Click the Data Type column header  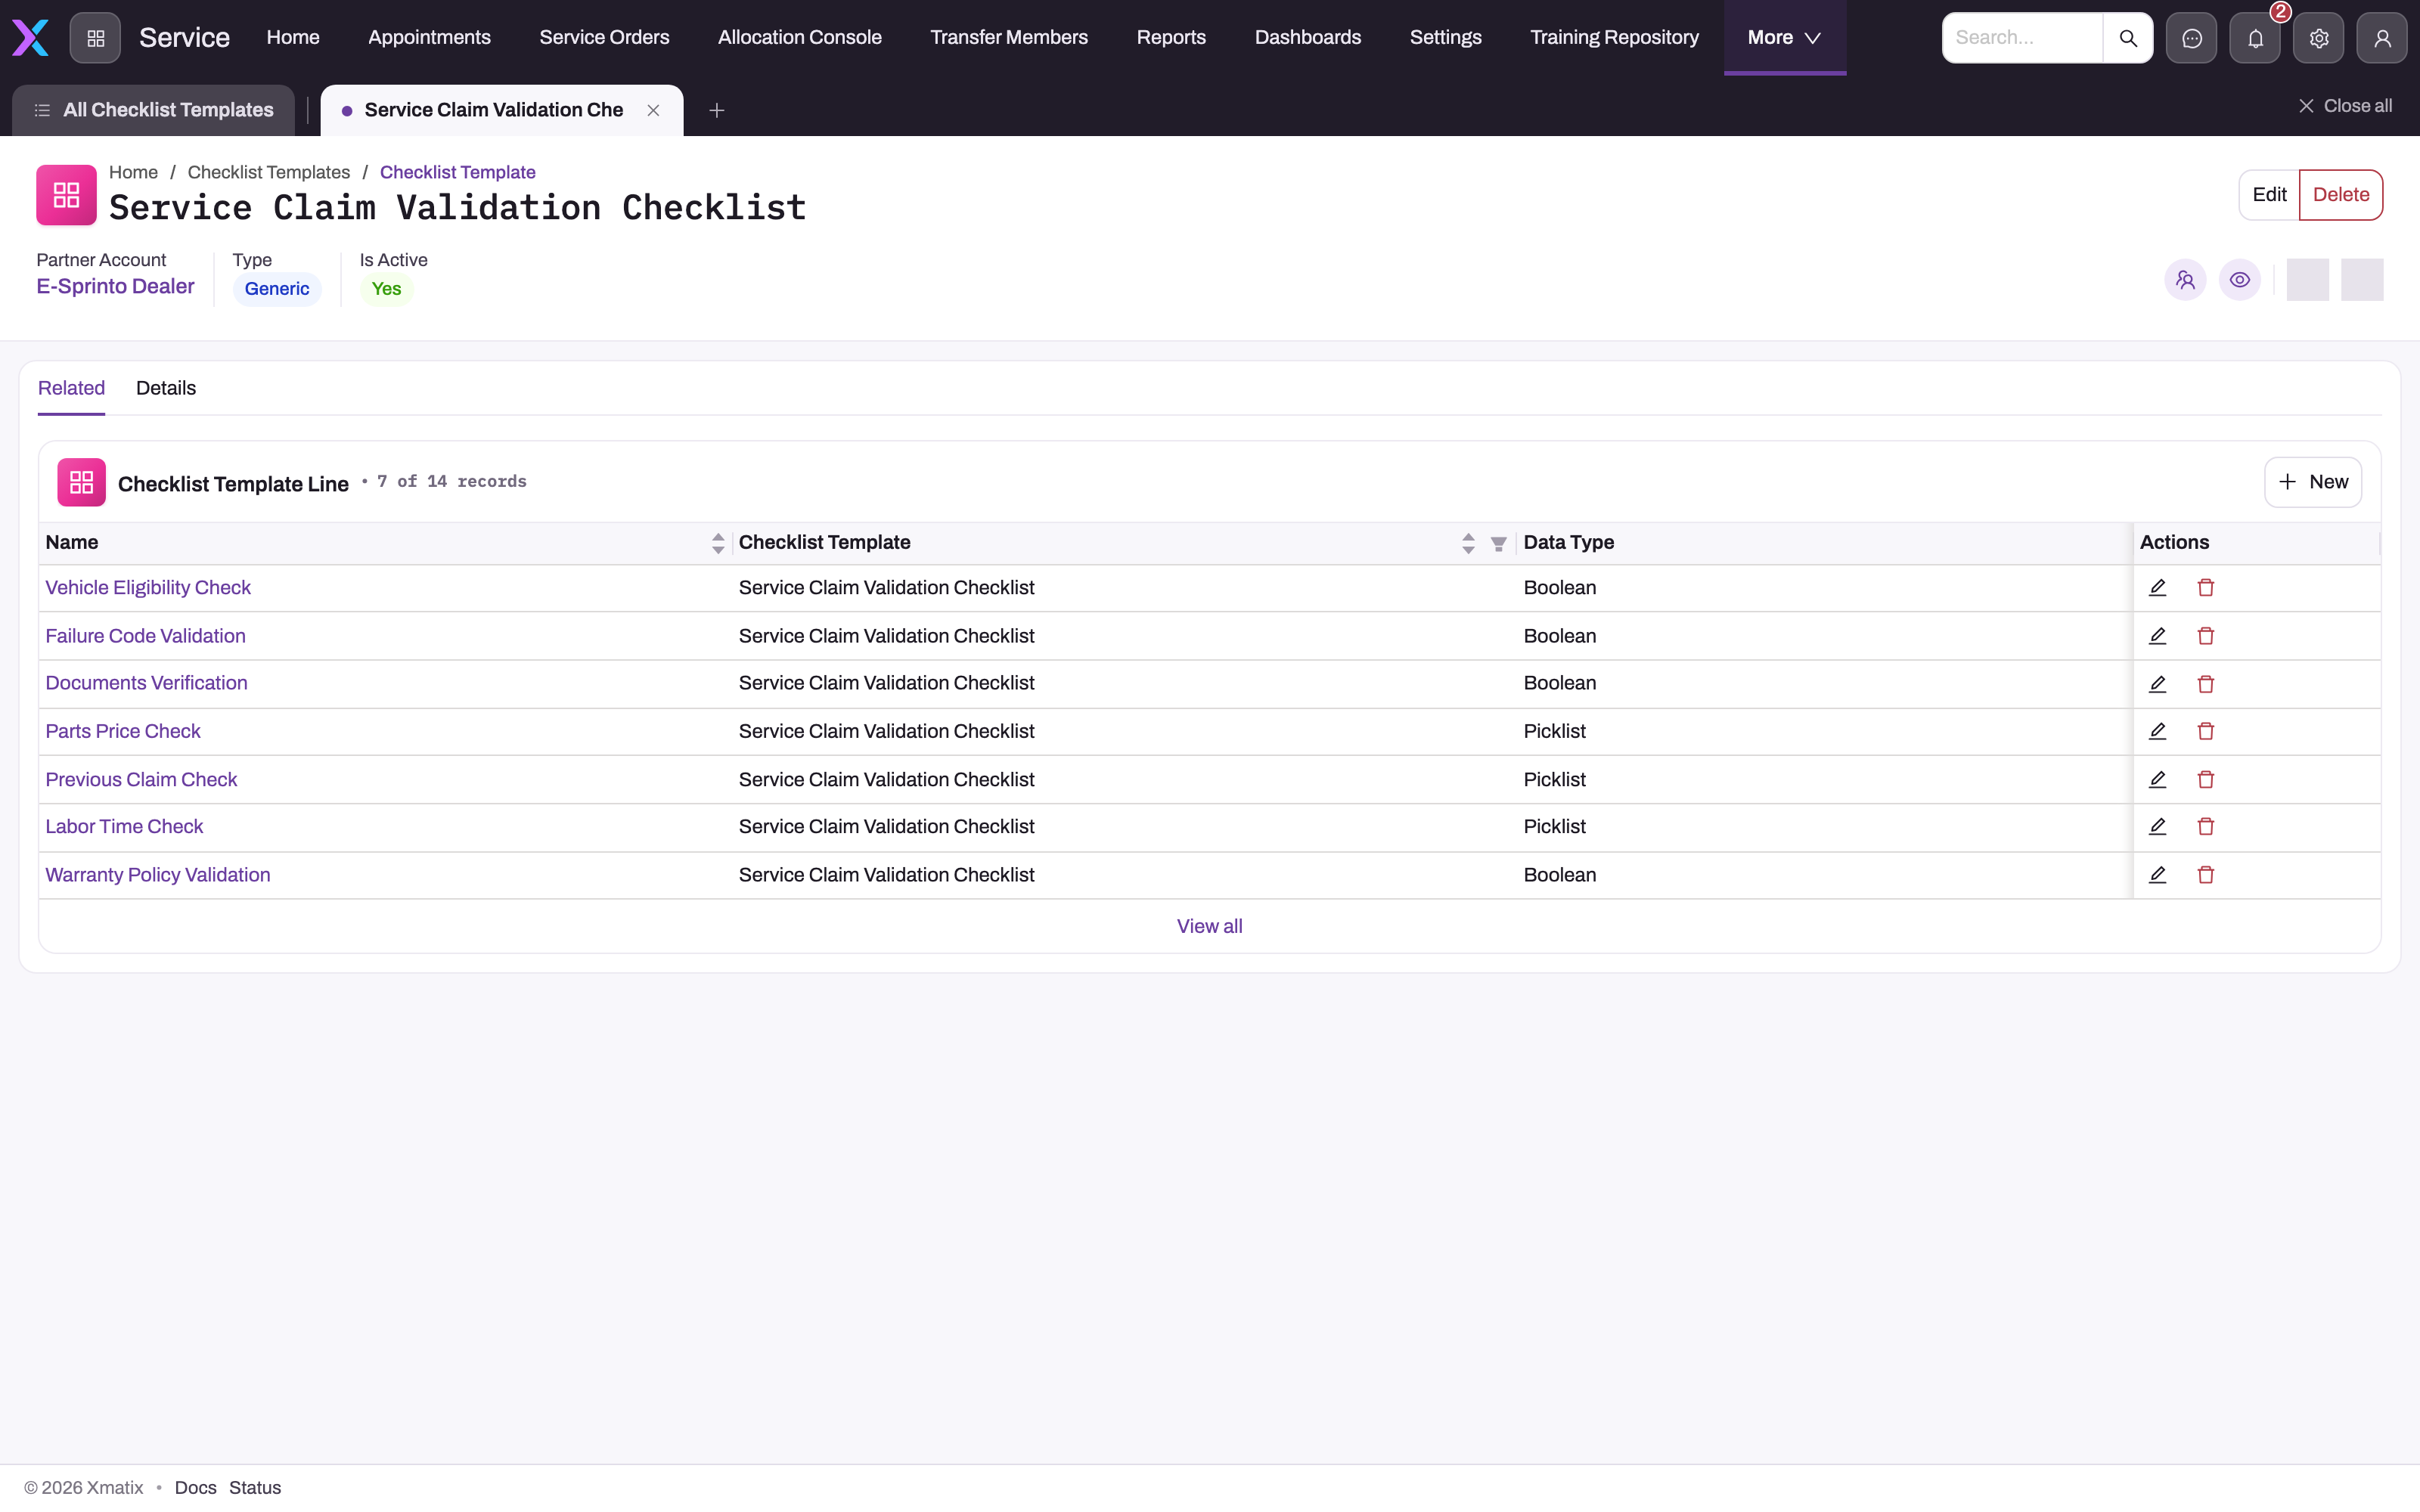(1569, 543)
